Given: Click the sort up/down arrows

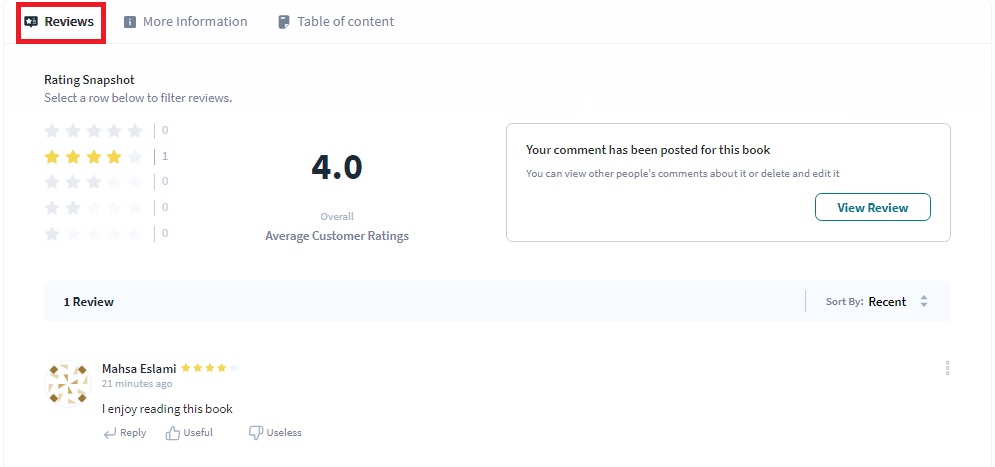Looking at the screenshot, I should point(924,302).
